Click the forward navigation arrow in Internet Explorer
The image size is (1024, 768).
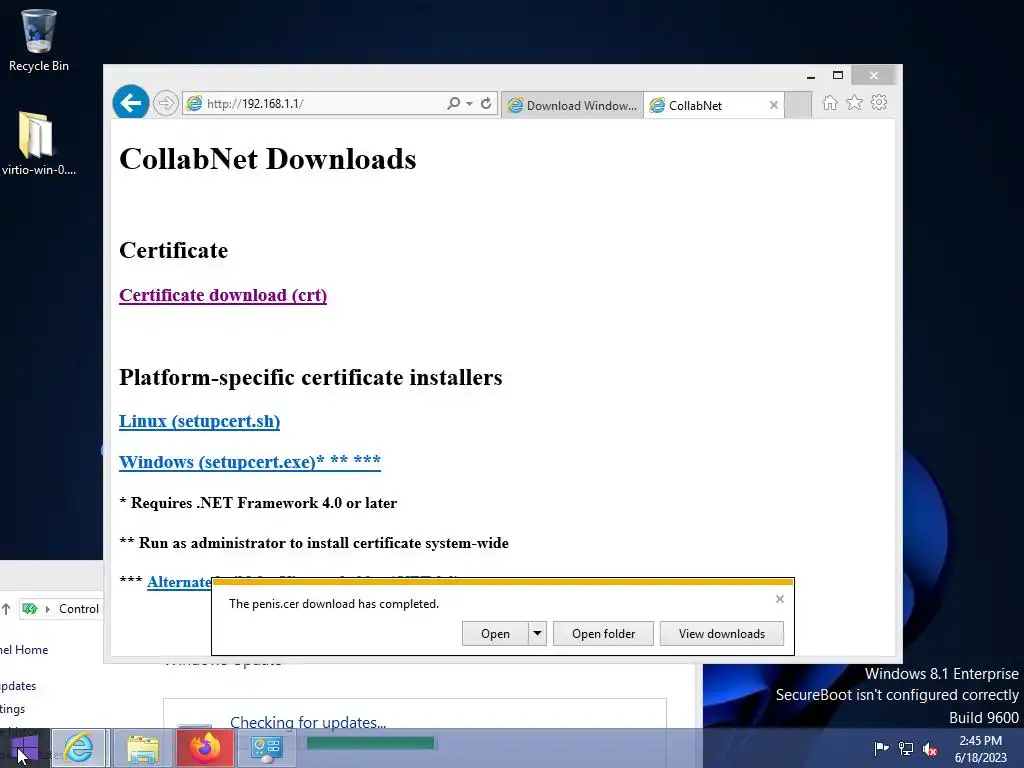pos(166,103)
